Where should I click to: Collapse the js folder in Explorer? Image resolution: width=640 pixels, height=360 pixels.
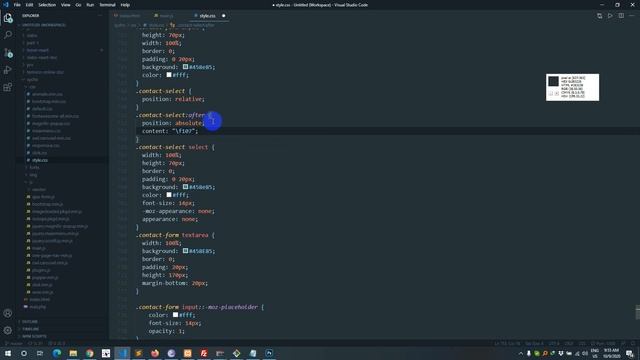point(31,182)
